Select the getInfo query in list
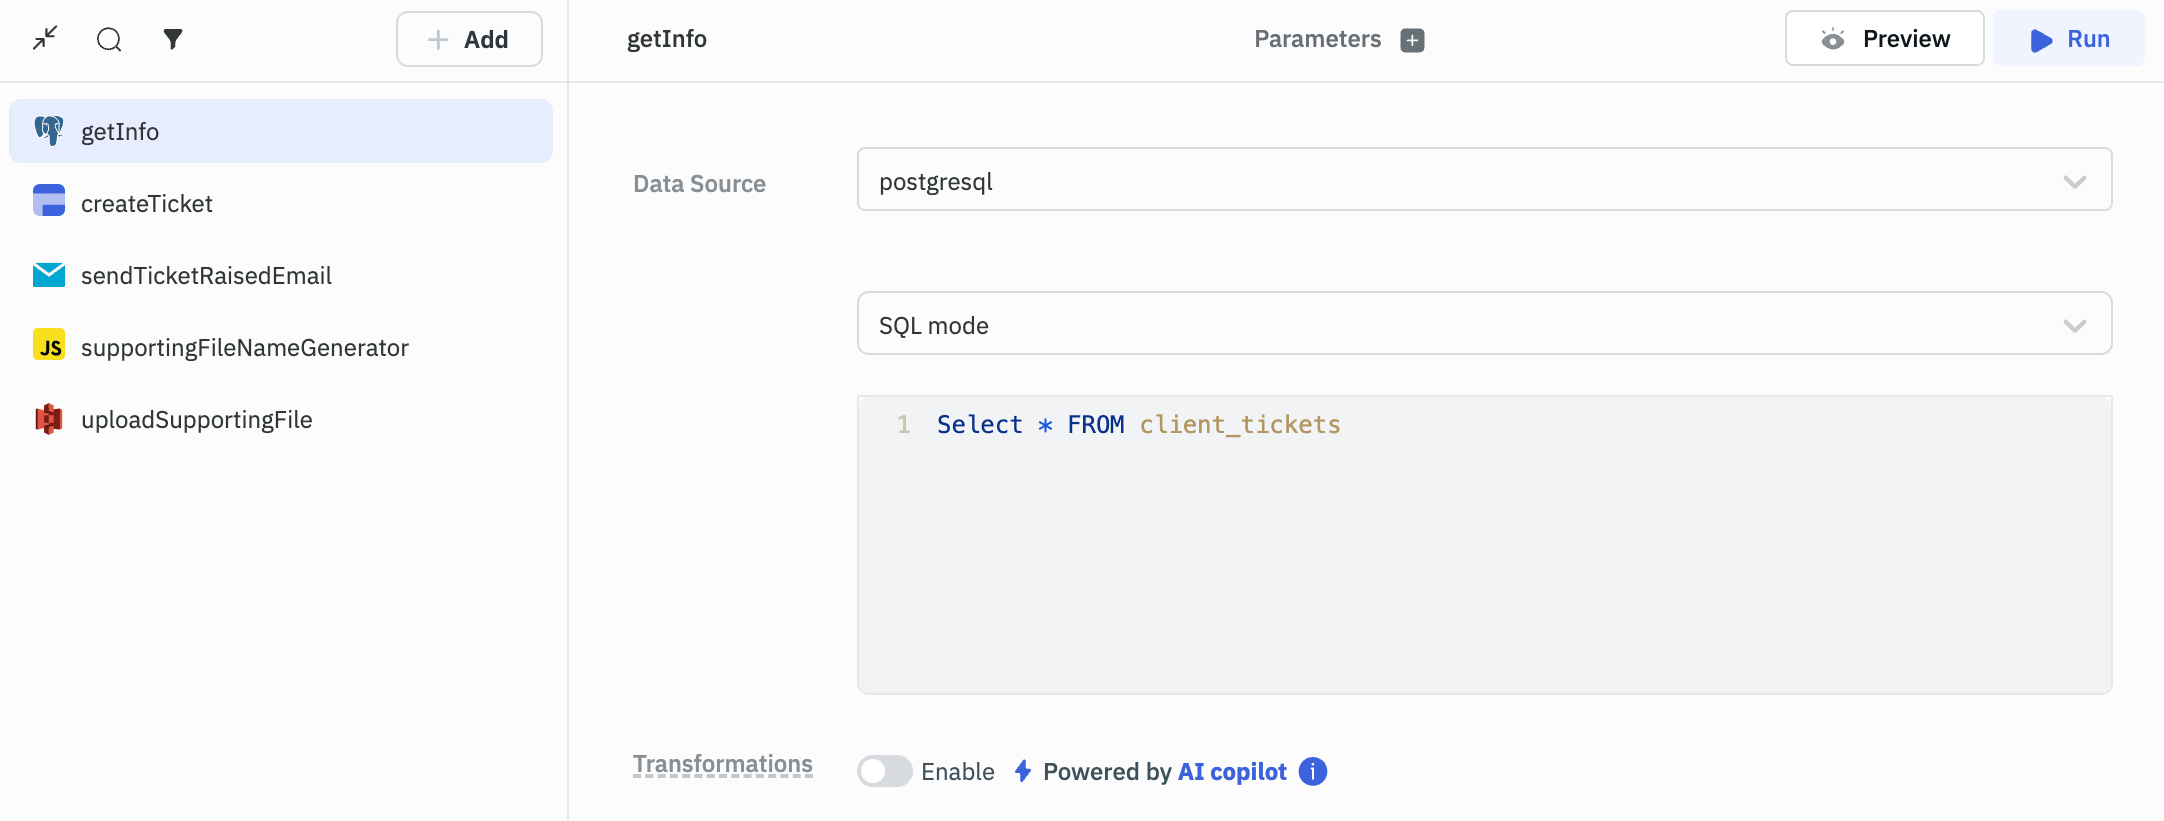The width and height of the screenshot is (2164, 821). 120,132
